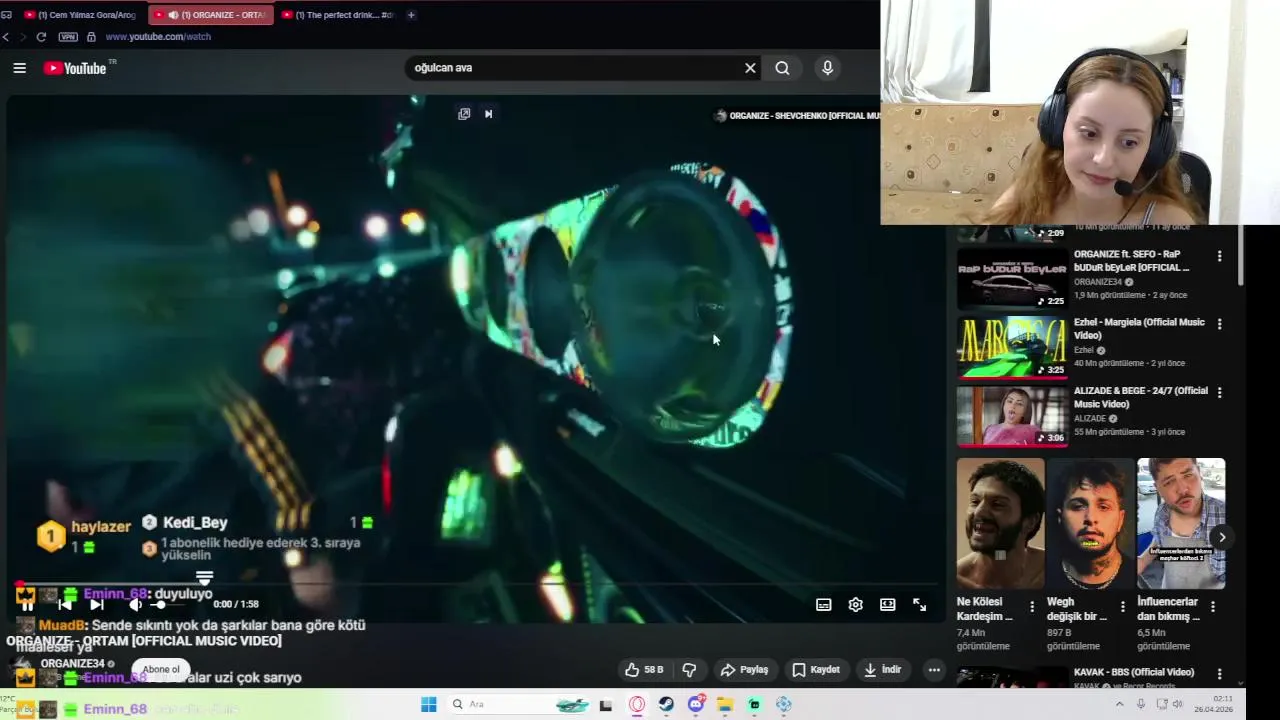Viewport: 1280px width, 720px height.
Task: Pop out the video with the detach icon
Action: [x=464, y=114]
